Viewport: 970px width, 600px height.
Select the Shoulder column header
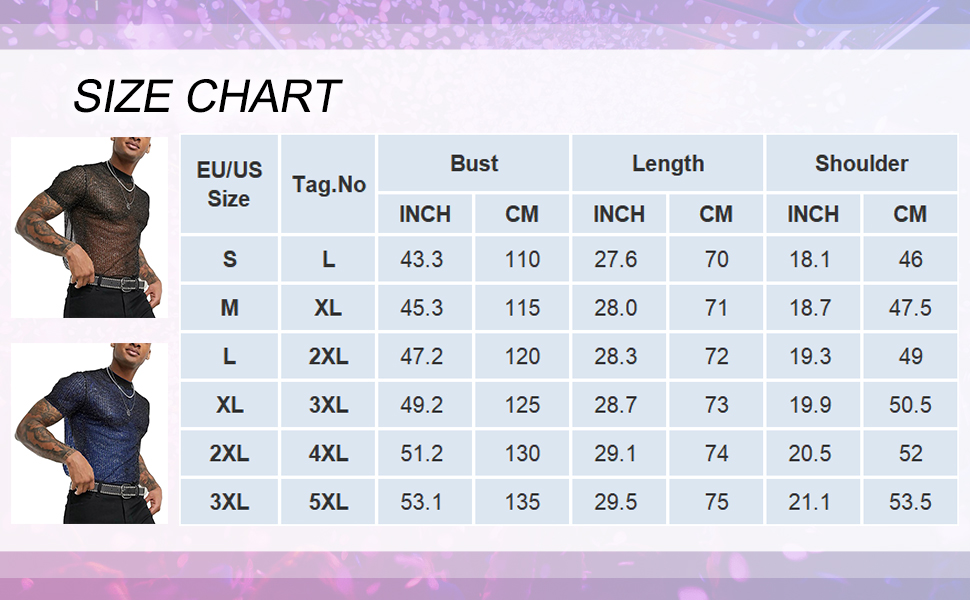pyautogui.click(x=862, y=164)
